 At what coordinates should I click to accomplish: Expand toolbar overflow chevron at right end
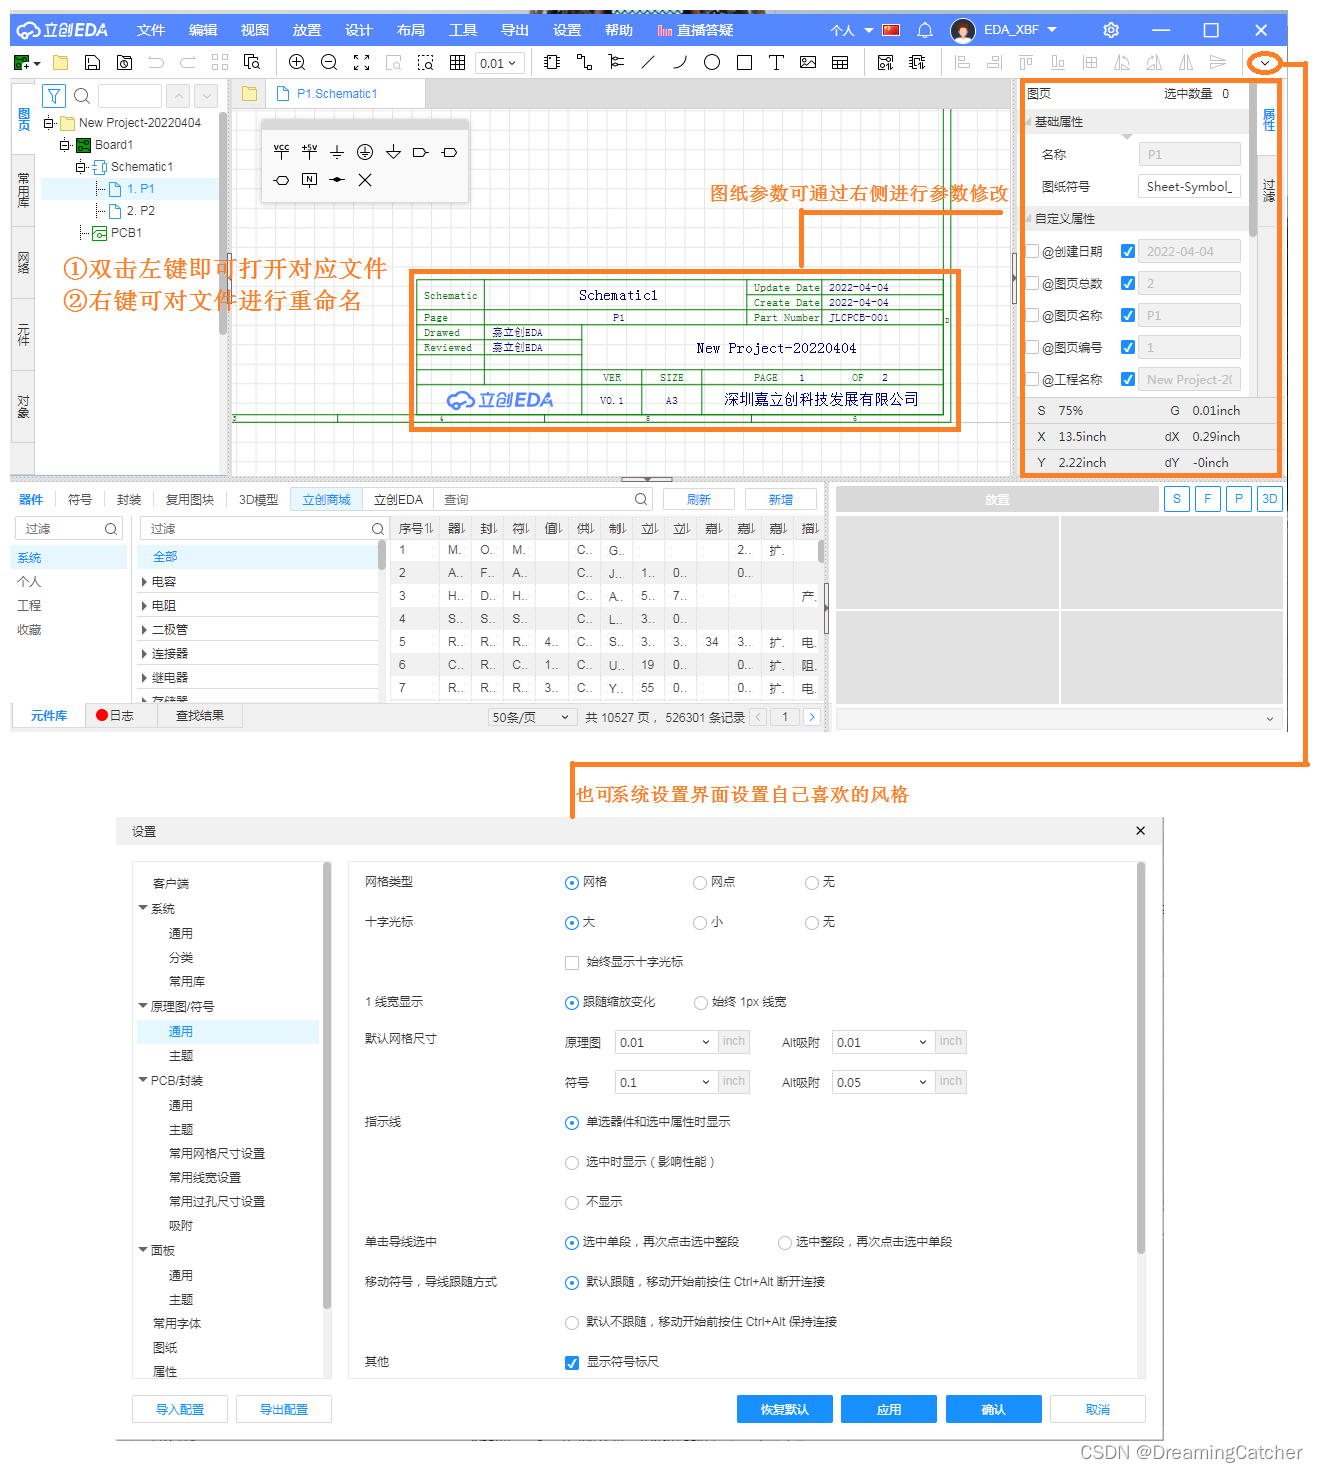(1265, 63)
